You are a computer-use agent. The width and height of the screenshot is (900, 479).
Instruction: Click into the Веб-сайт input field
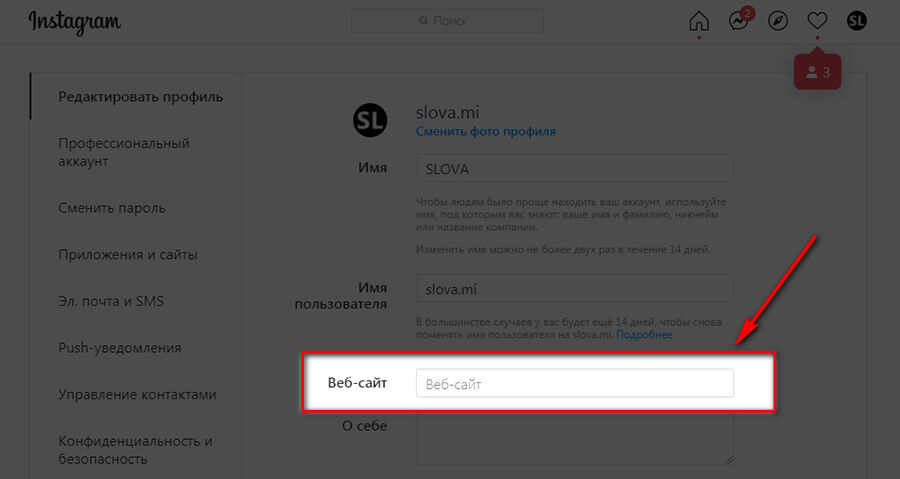tap(574, 383)
